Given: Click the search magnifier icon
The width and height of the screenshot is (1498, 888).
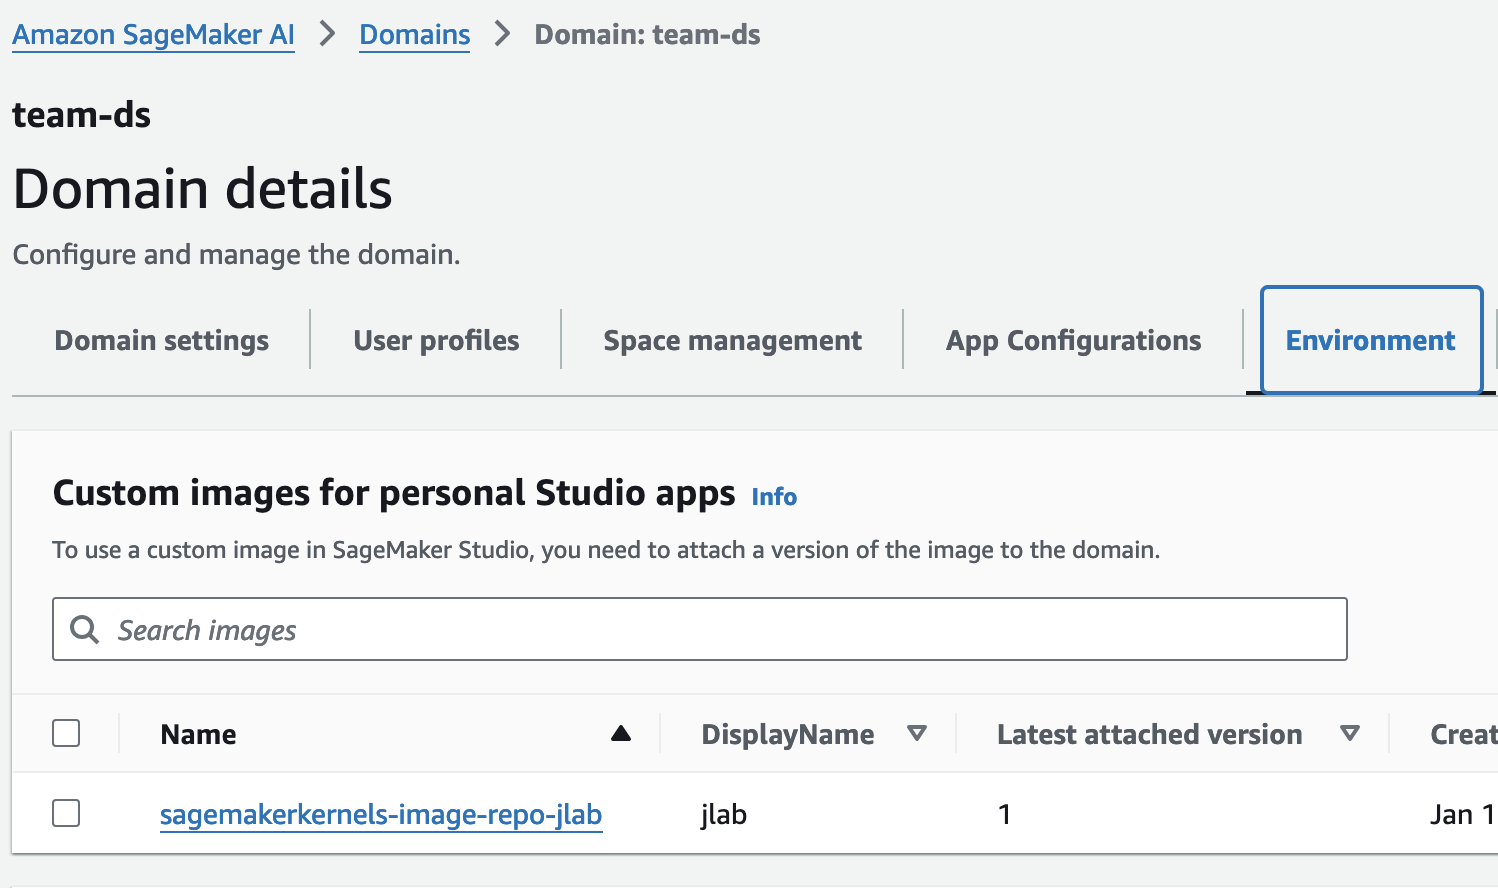Looking at the screenshot, I should coord(85,630).
